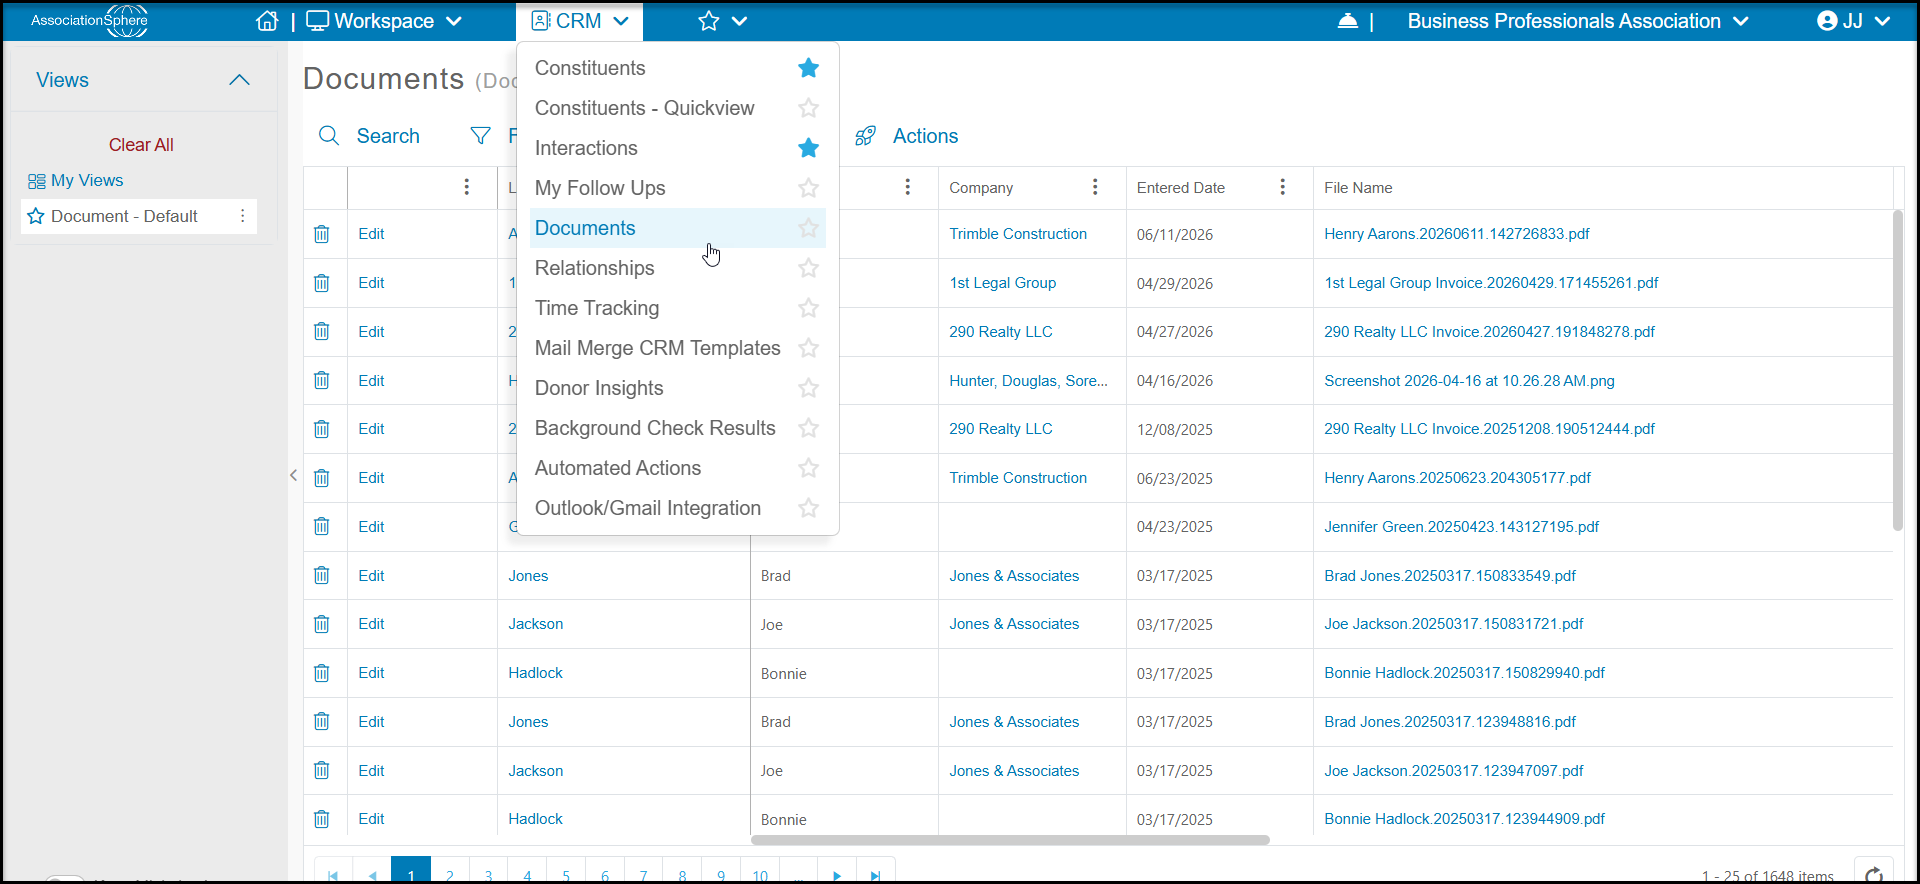Select Documents in CRM menu

coord(585,228)
